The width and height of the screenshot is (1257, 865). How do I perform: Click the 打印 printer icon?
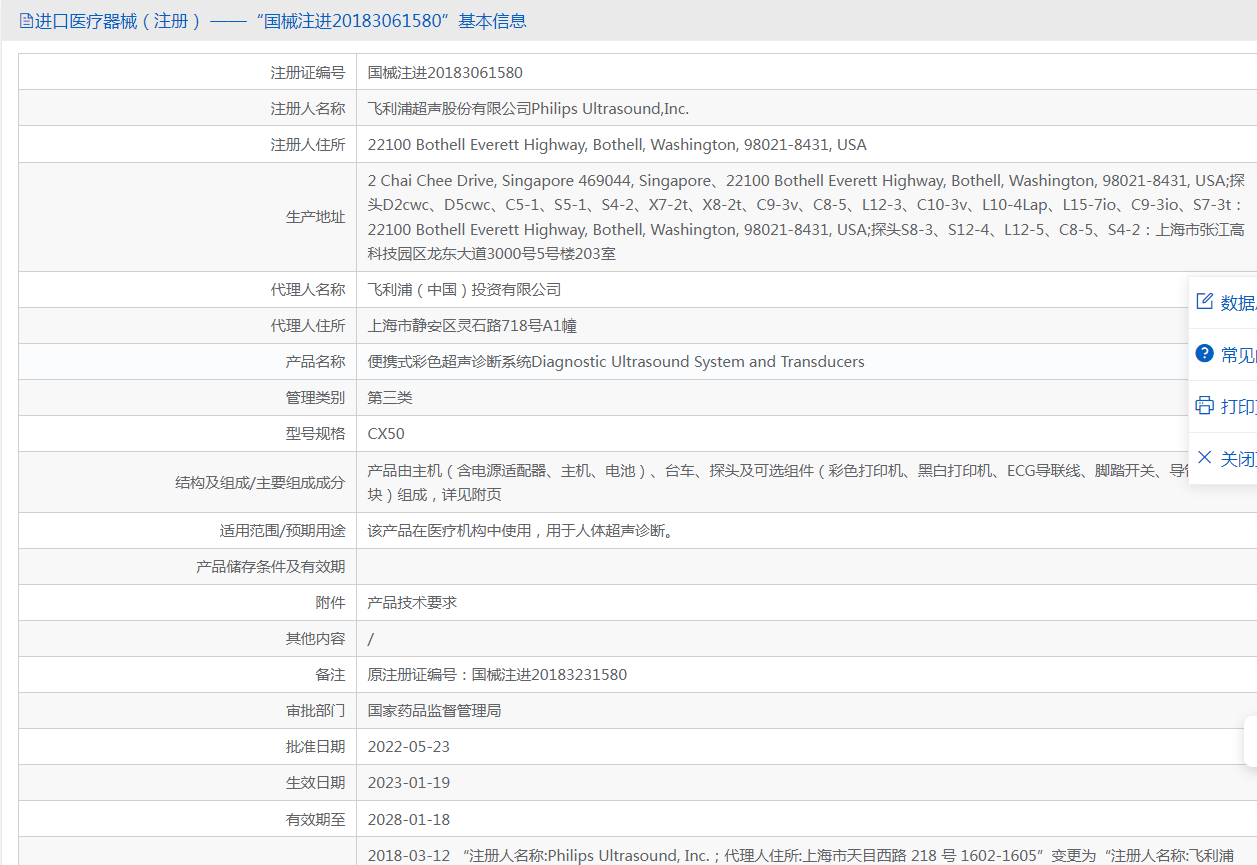coord(1204,405)
